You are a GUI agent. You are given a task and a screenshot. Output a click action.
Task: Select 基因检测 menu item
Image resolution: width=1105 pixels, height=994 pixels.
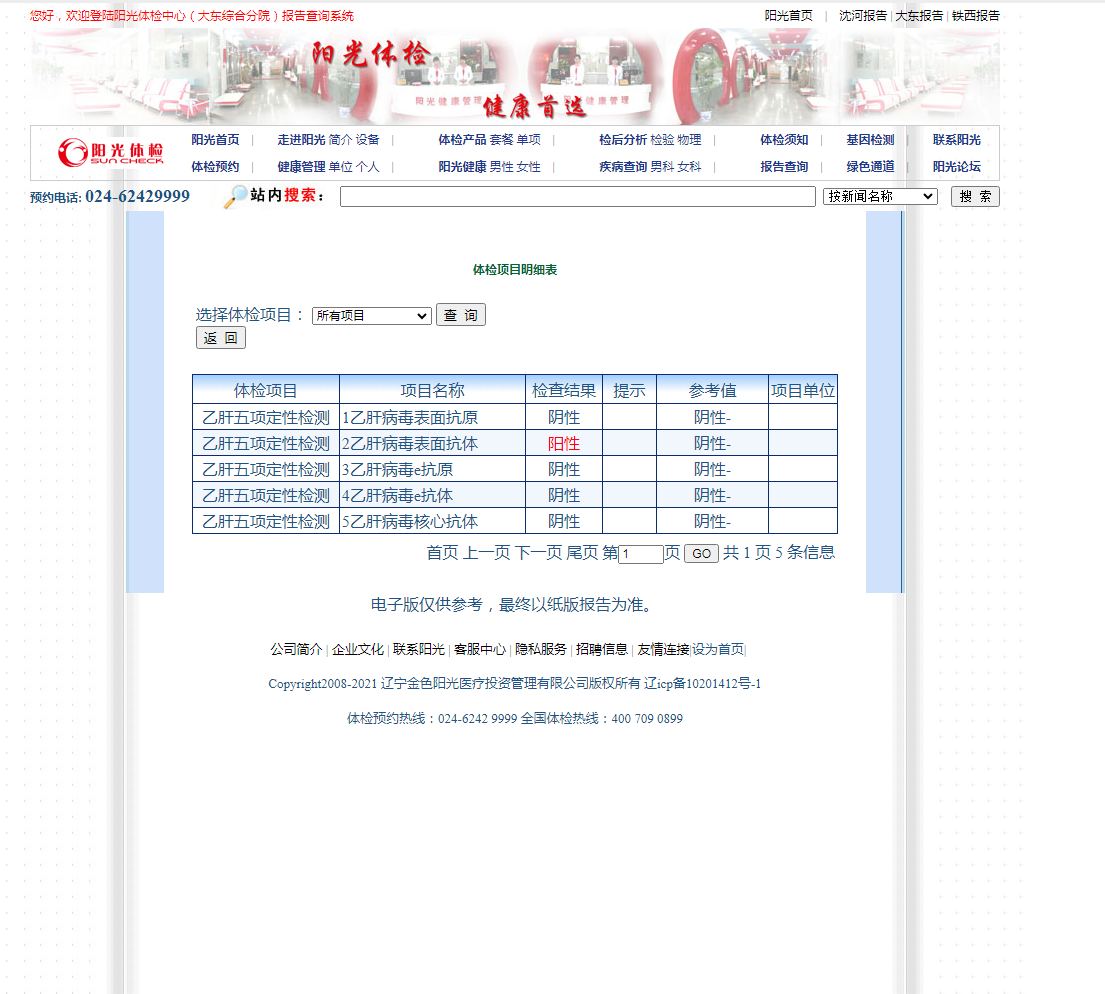(x=870, y=140)
